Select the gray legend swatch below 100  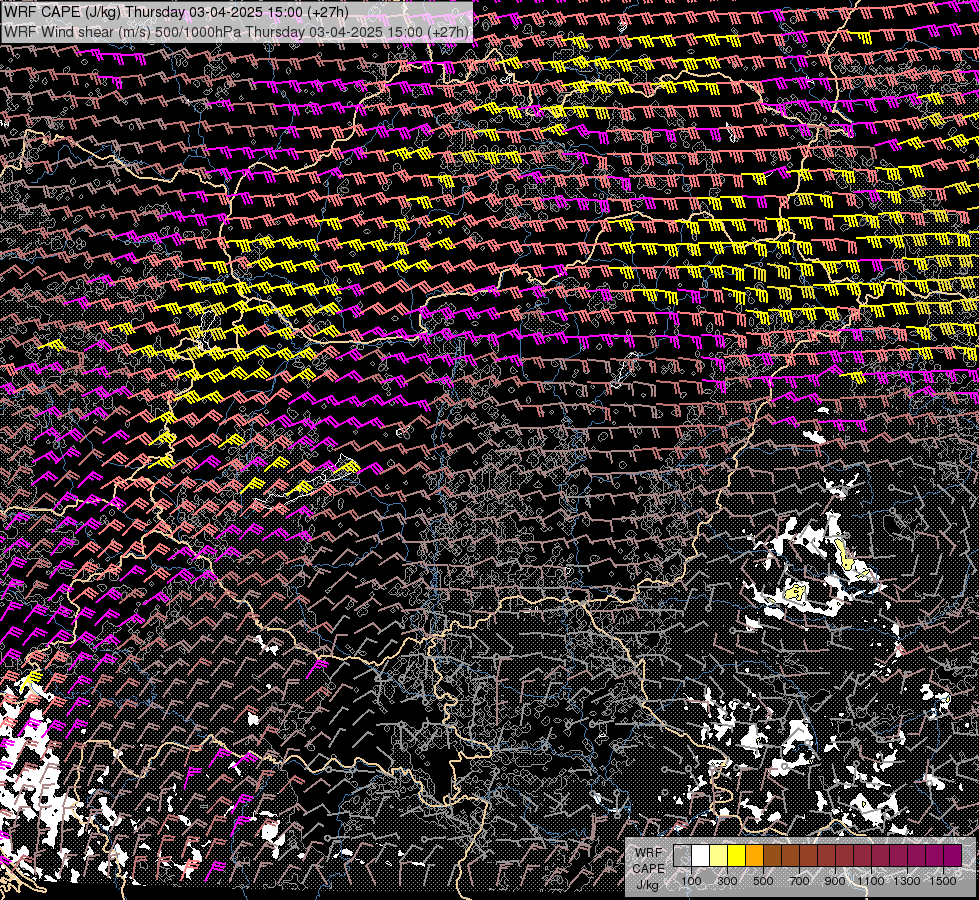[682, 855]
